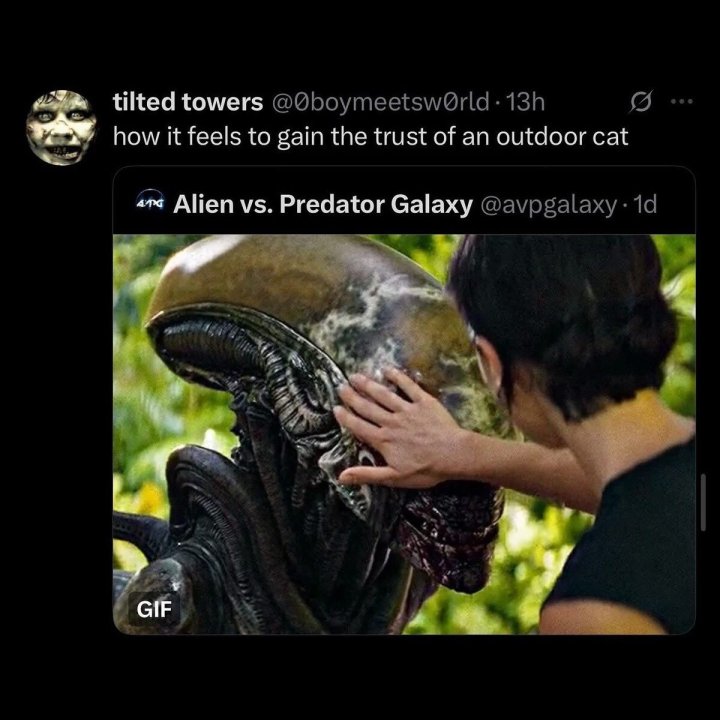Screen dimensions: 720x720
Task: Click the GIF badge on the image
Action: [154, 609]
